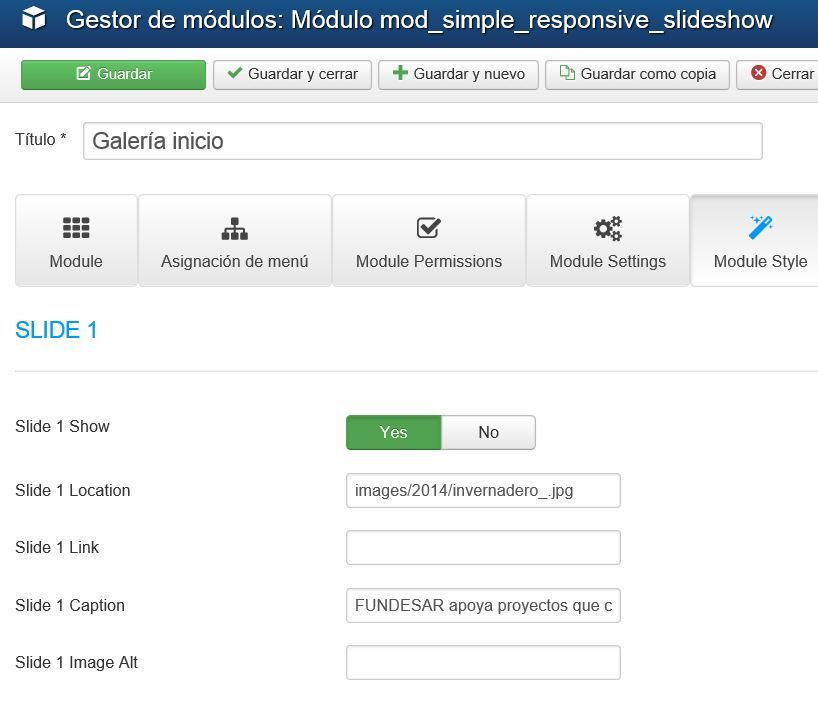Click into the Slide 1 Link field
818x706 pixels.
pyautogui.click(x=483, y=547)
